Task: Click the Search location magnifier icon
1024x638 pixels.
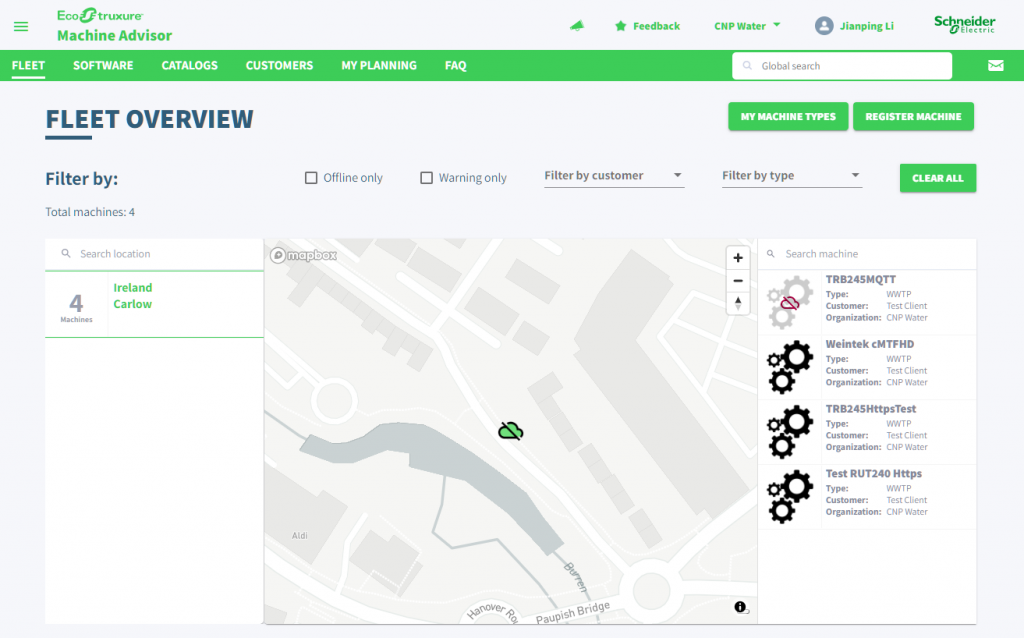Action: [x=66, y=253]
